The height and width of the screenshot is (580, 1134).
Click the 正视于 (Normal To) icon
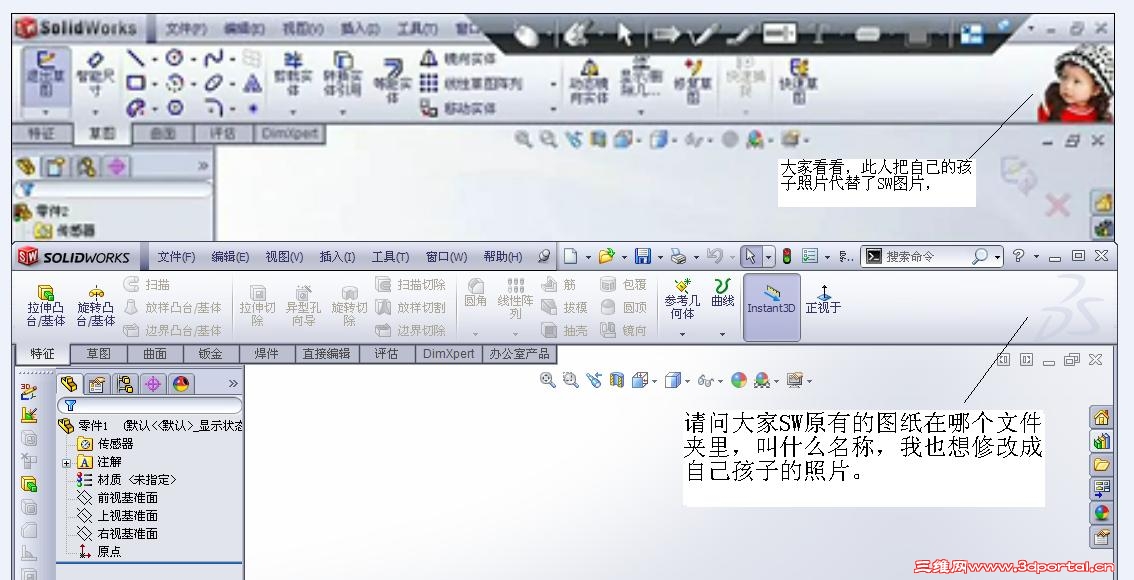[x=823, y=299]
